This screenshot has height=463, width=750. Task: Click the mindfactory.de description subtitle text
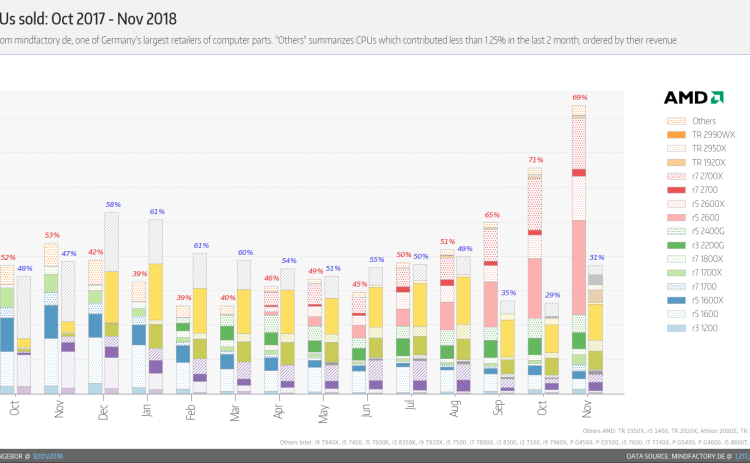coord(339,40)
